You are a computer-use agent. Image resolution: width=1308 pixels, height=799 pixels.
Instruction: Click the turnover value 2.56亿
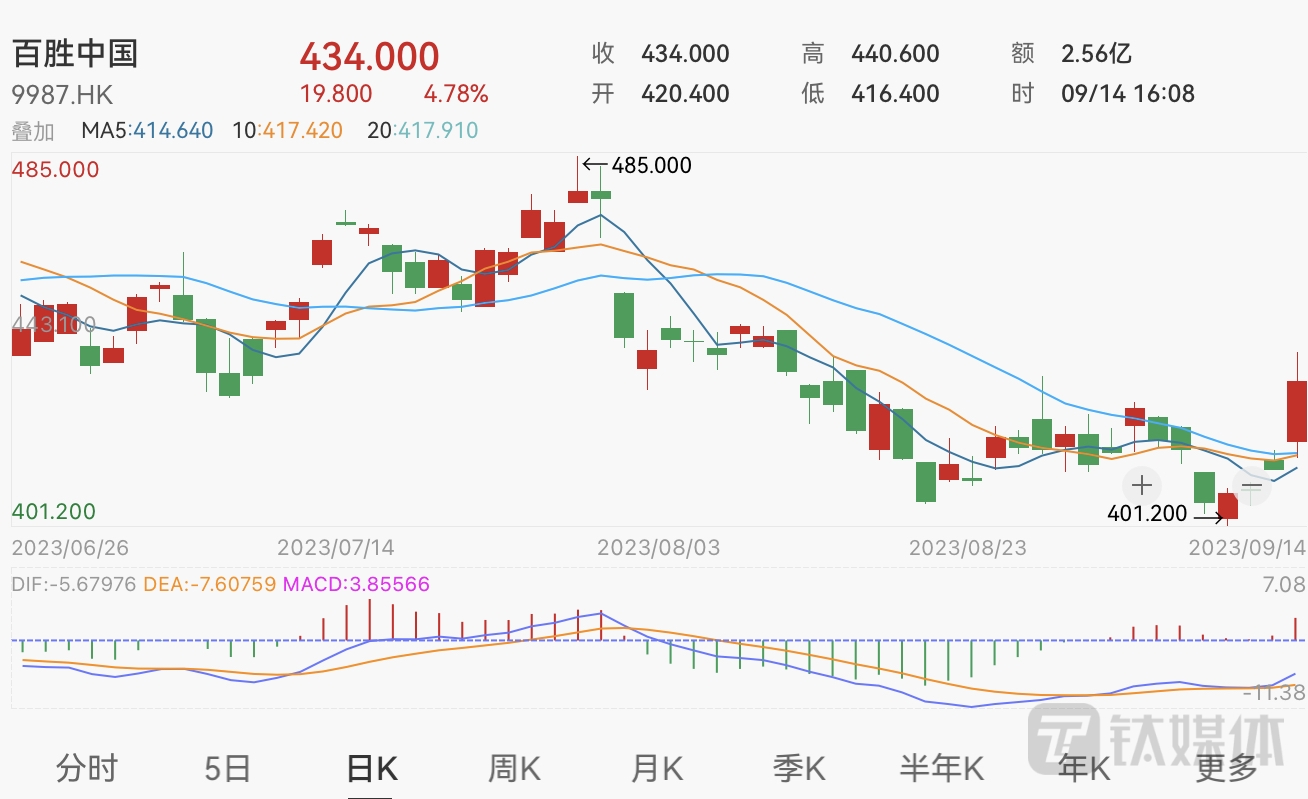pos(1096,54)
